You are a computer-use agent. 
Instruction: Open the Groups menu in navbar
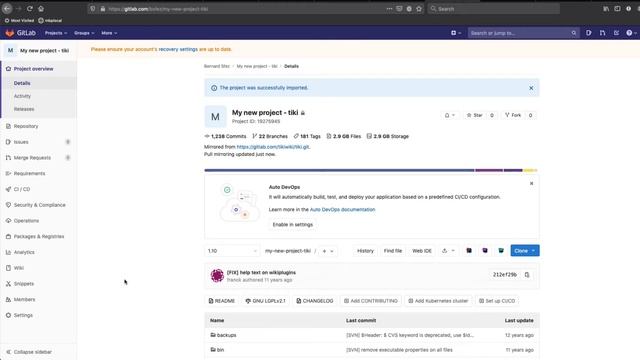tap(84, 33)
